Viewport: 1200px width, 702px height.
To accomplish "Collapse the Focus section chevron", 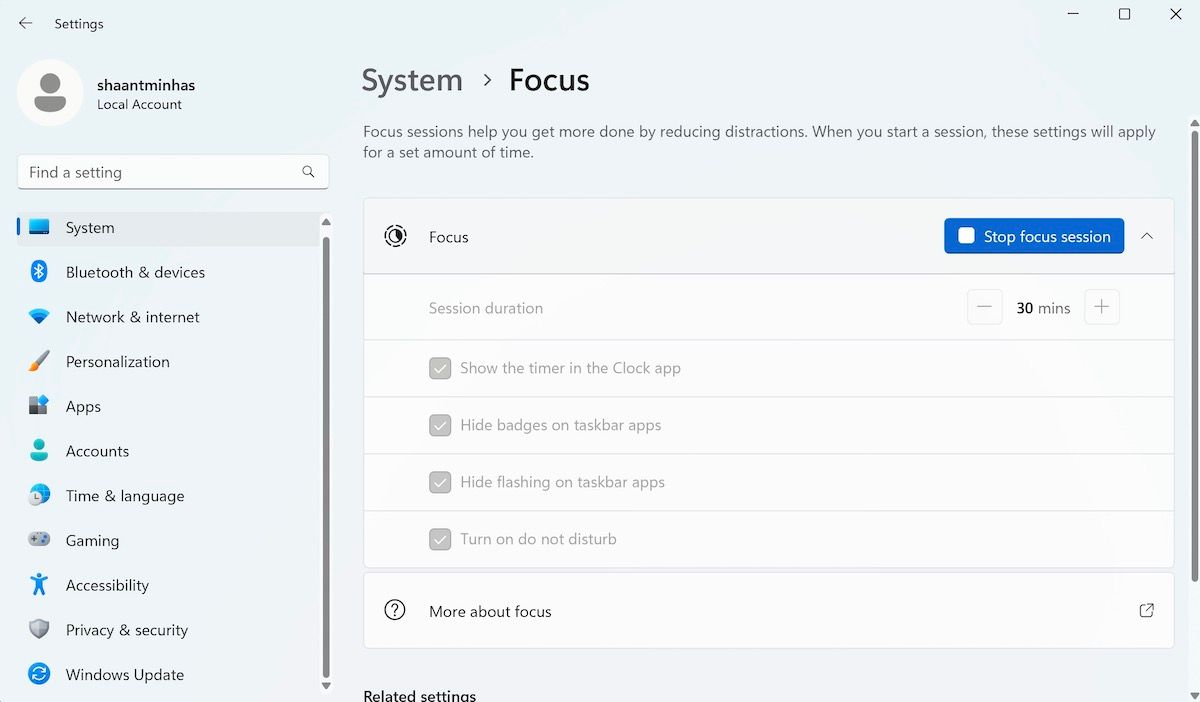I will 1147,236.
